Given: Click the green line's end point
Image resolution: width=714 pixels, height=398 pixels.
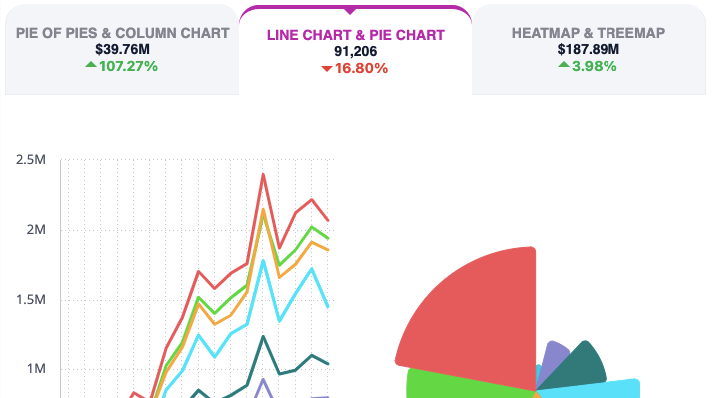Looking at the screenshot, I should [328, 238].
